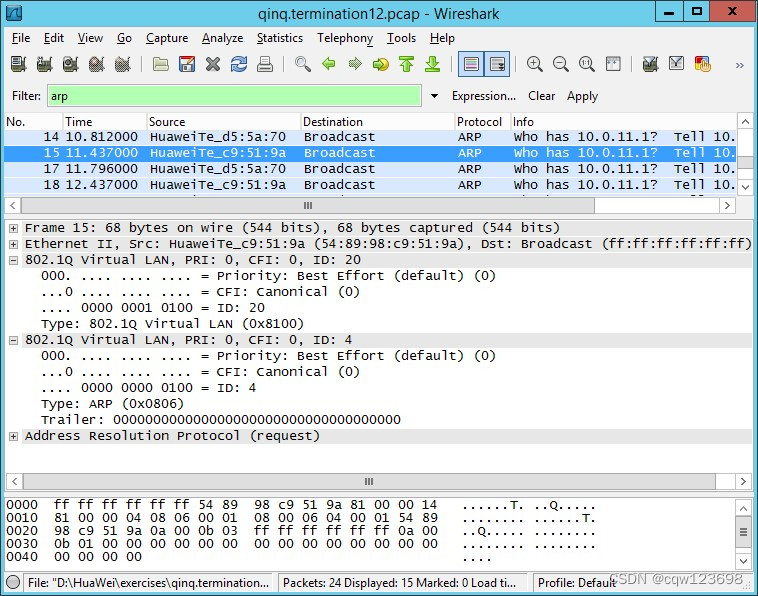Image resolution: width=758 pixels, height=596 pixels.
Task: Expand Address Resolution Protocol (request) node
Action: [14, 436]
